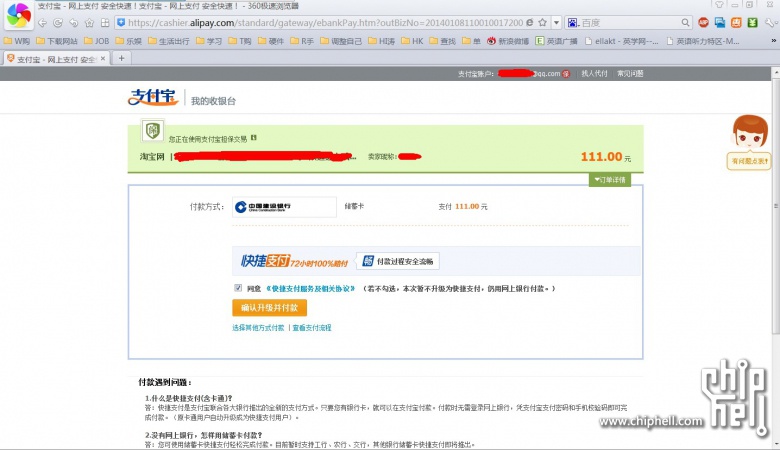780x450 pixels.
Task: Open the ABP ad blocker extension
Action: [x=703, y=22]
